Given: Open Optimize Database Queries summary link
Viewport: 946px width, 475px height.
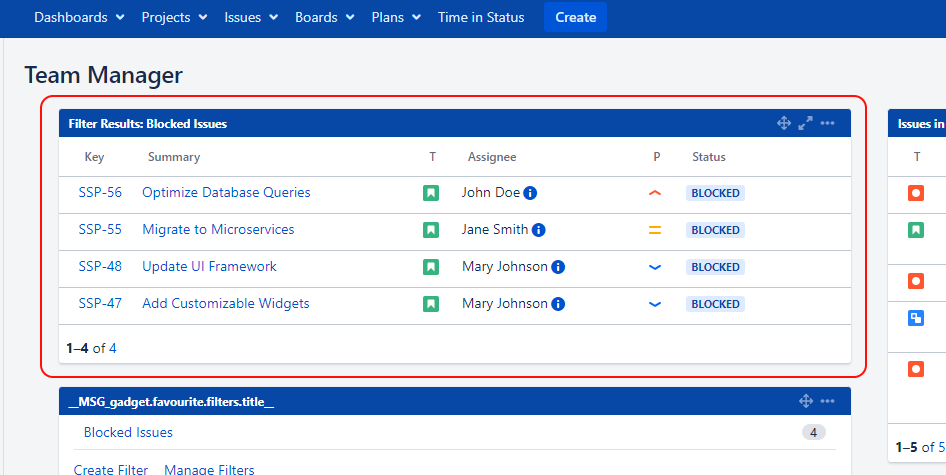Looking at the screenshot, I should pos(226,193).
